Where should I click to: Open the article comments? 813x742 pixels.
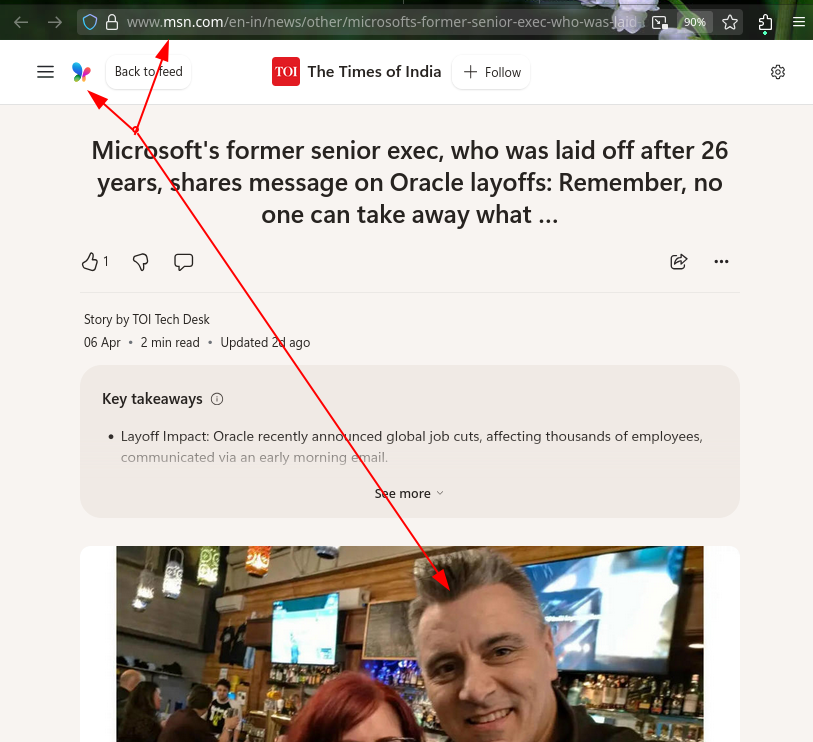pyautogui.click(x=183, y=261)
